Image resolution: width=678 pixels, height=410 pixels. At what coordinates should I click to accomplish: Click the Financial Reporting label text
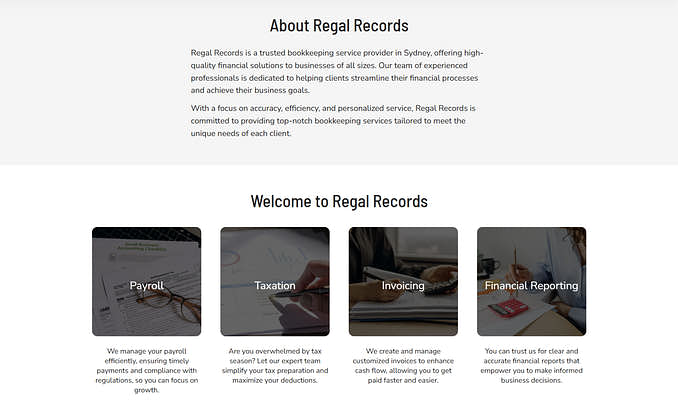tap(532, 286)
